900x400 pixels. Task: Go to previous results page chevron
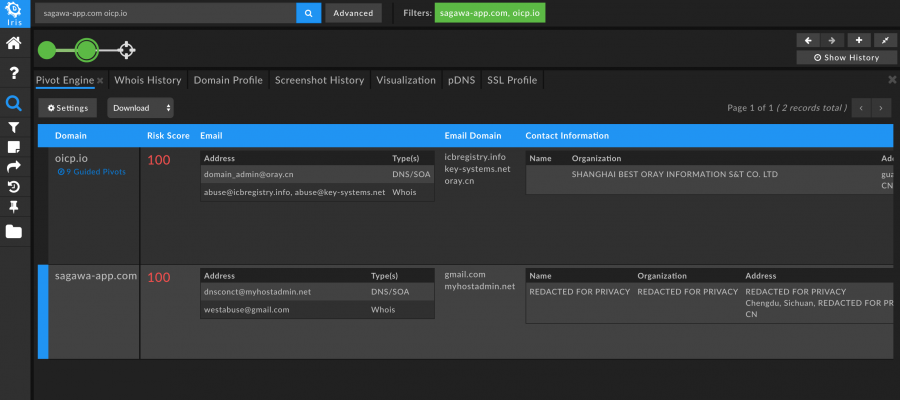[861, 108]
